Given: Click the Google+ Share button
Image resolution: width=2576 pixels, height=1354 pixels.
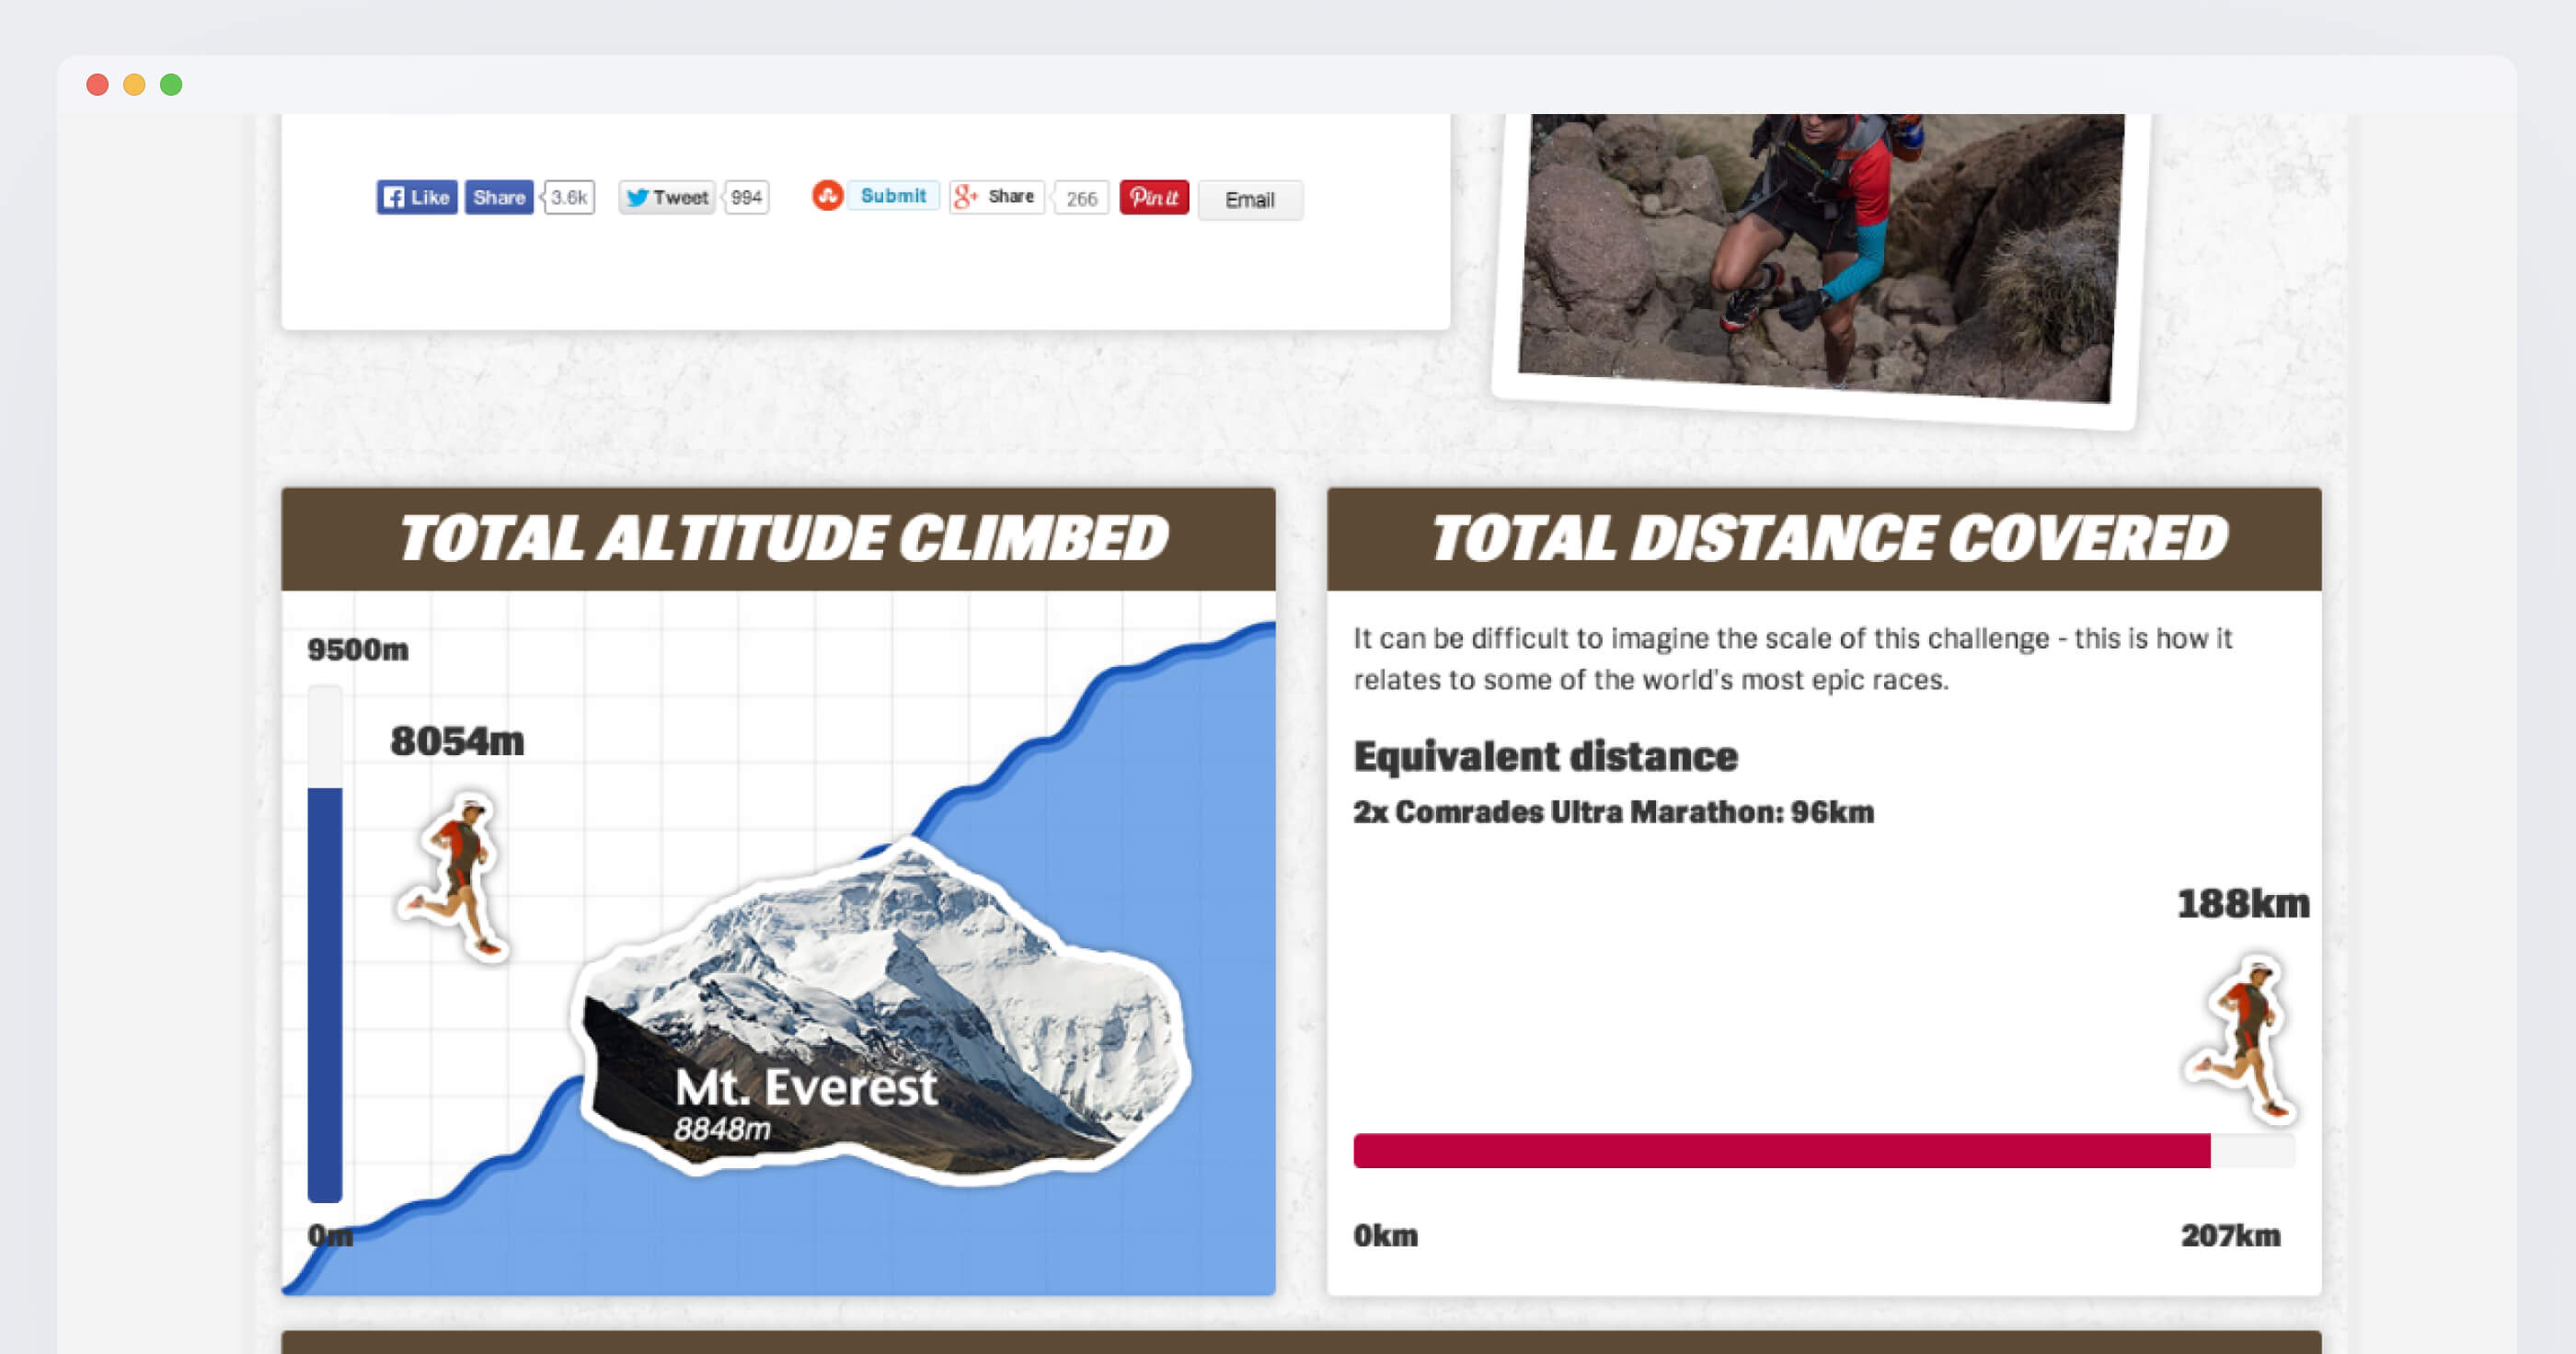Looking at the screenshot, I should pos(996,197).
